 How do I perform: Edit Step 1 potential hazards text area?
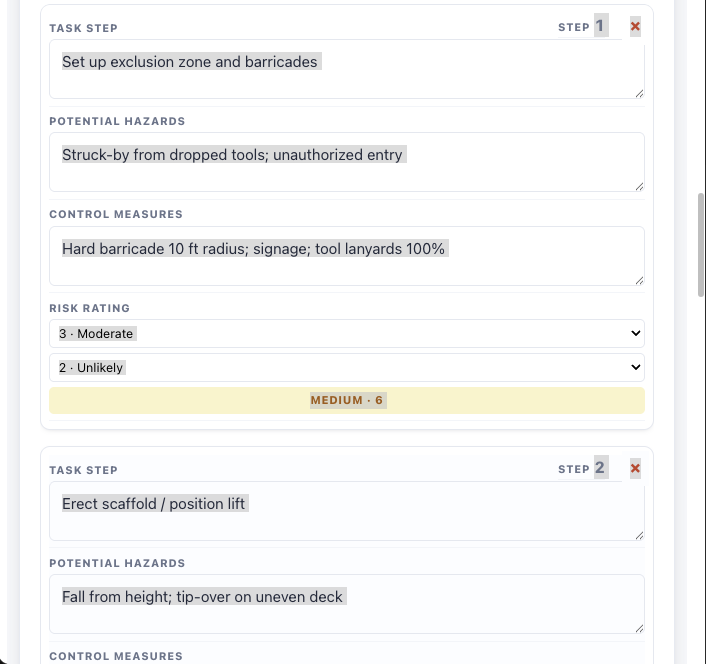[347, 162]
